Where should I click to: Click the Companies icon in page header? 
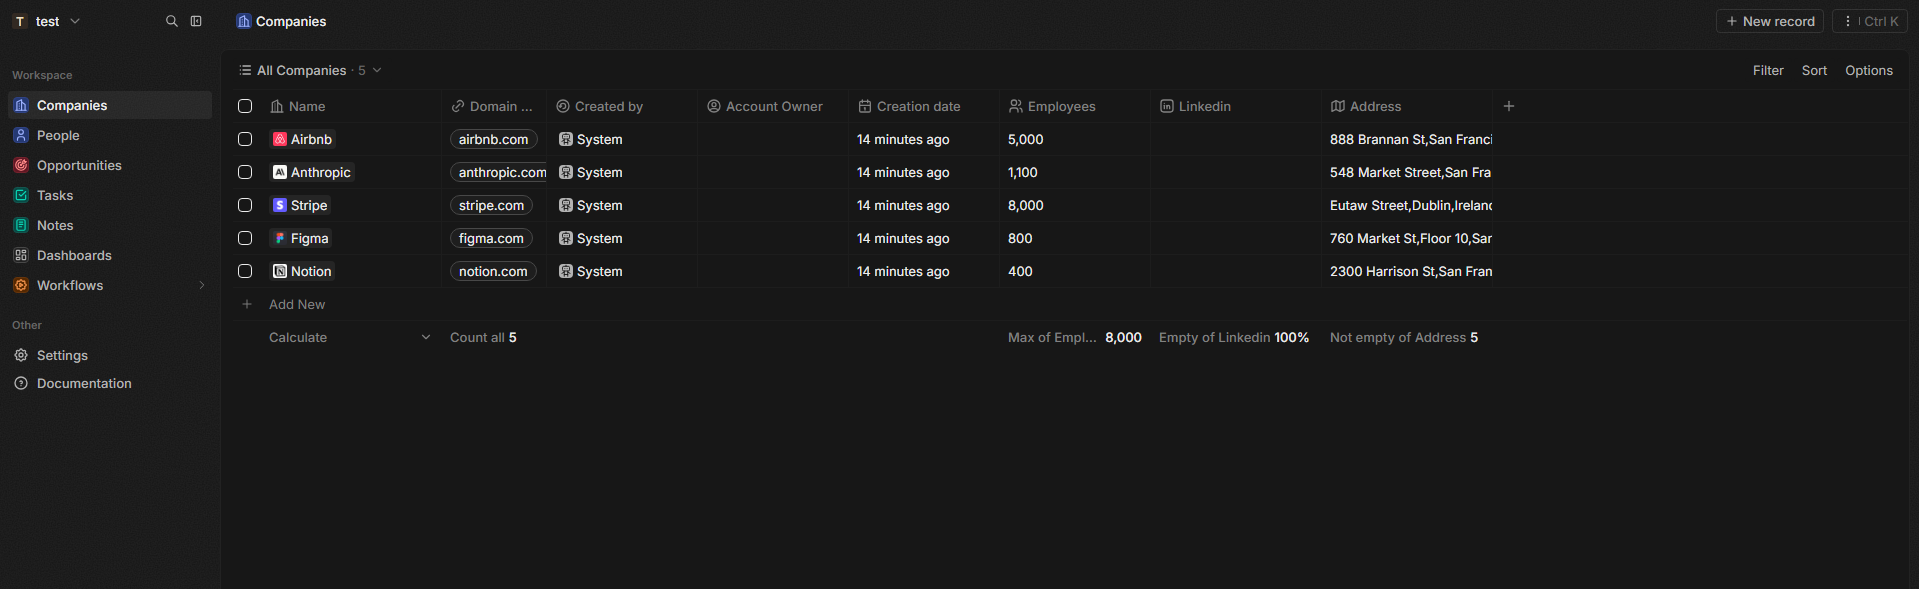click(x=243, y=21)
